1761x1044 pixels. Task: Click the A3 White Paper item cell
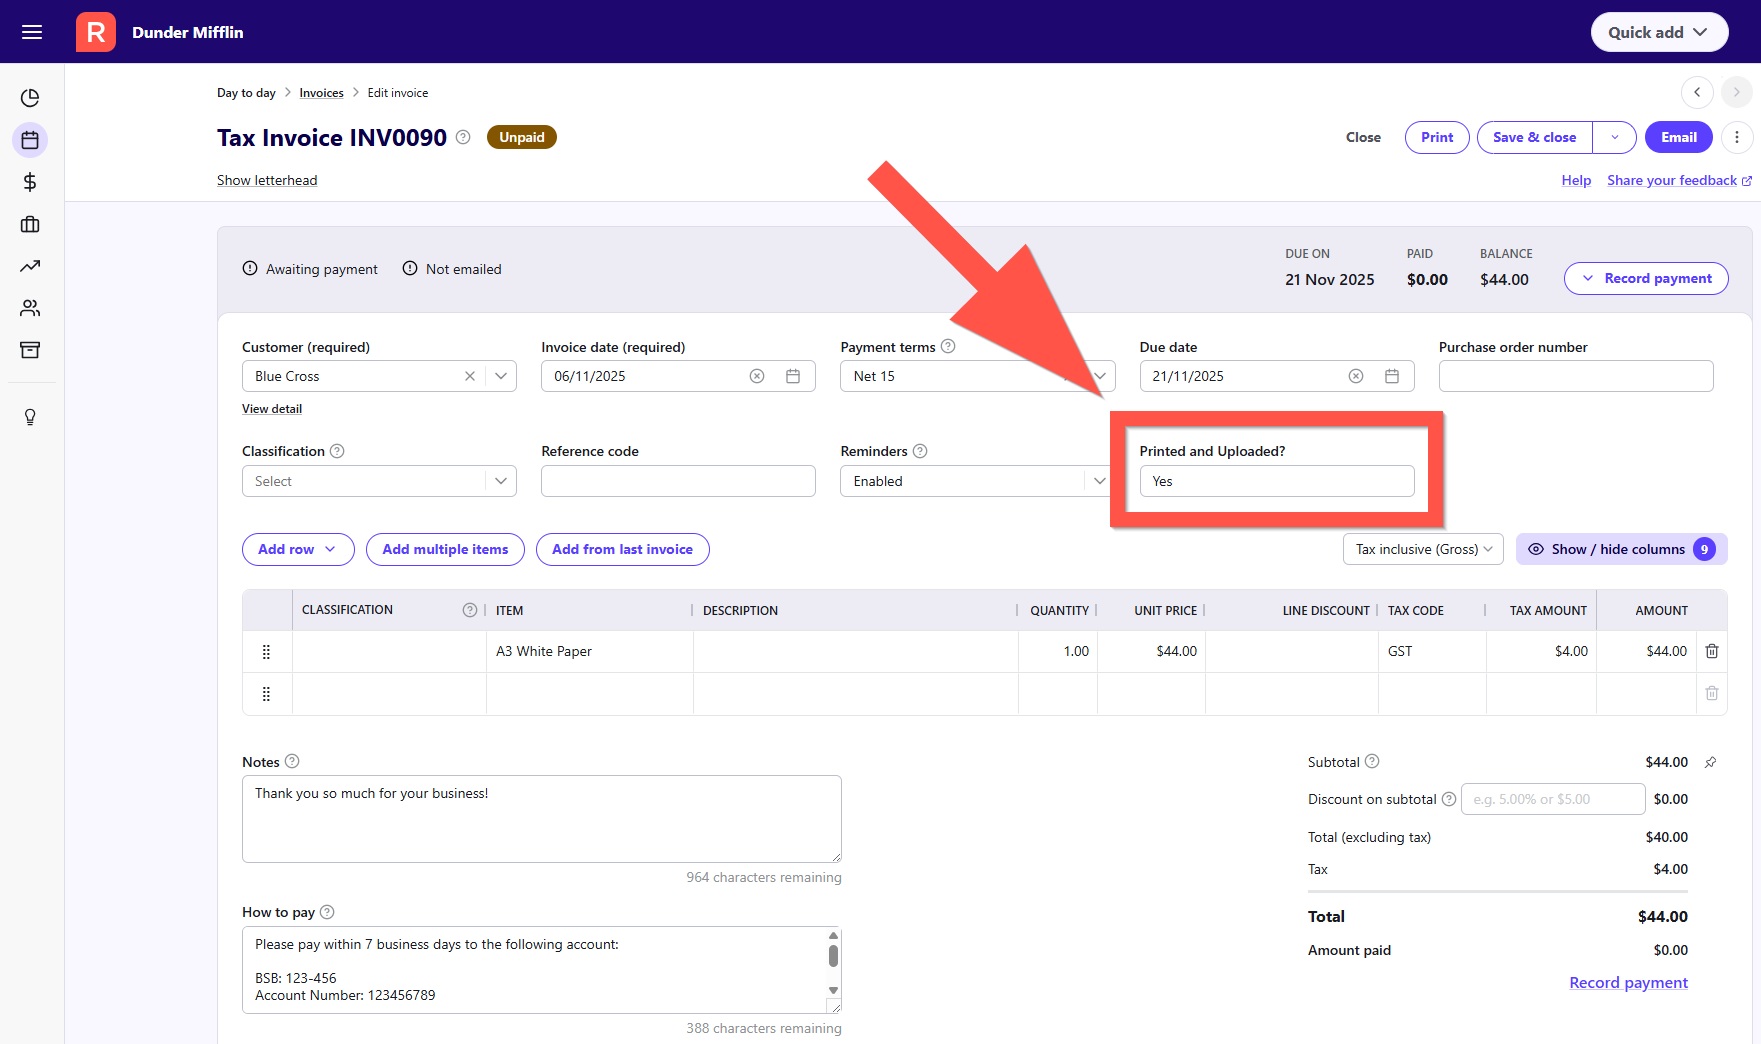point(590,651)
